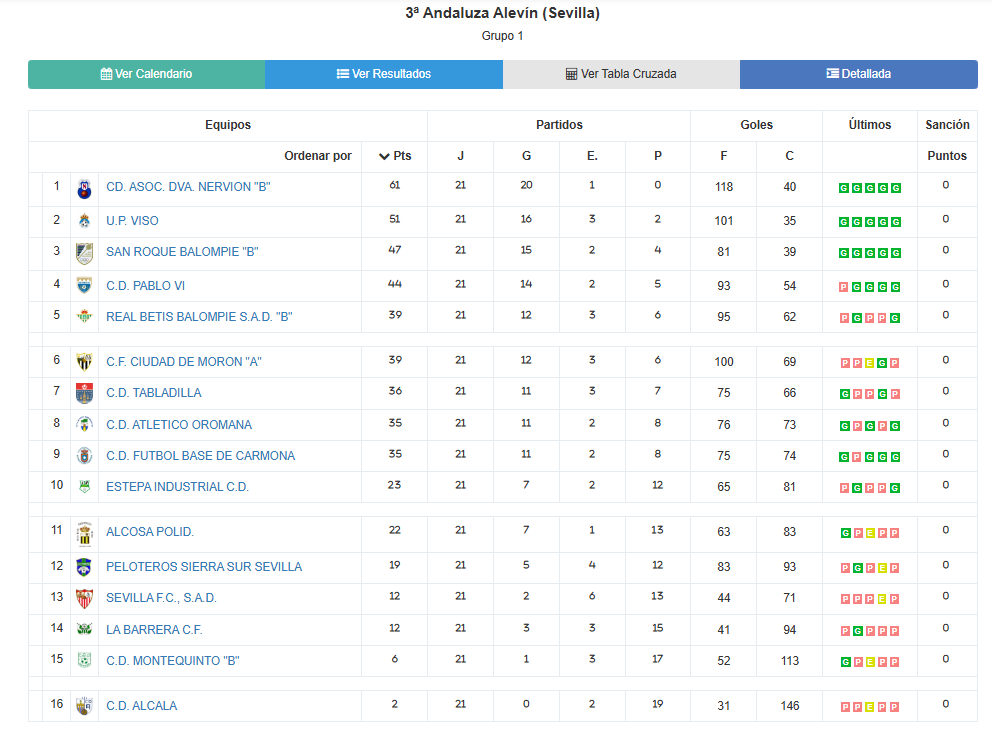Click the E. column header
The image size is (992, 731).
(592, 156)
